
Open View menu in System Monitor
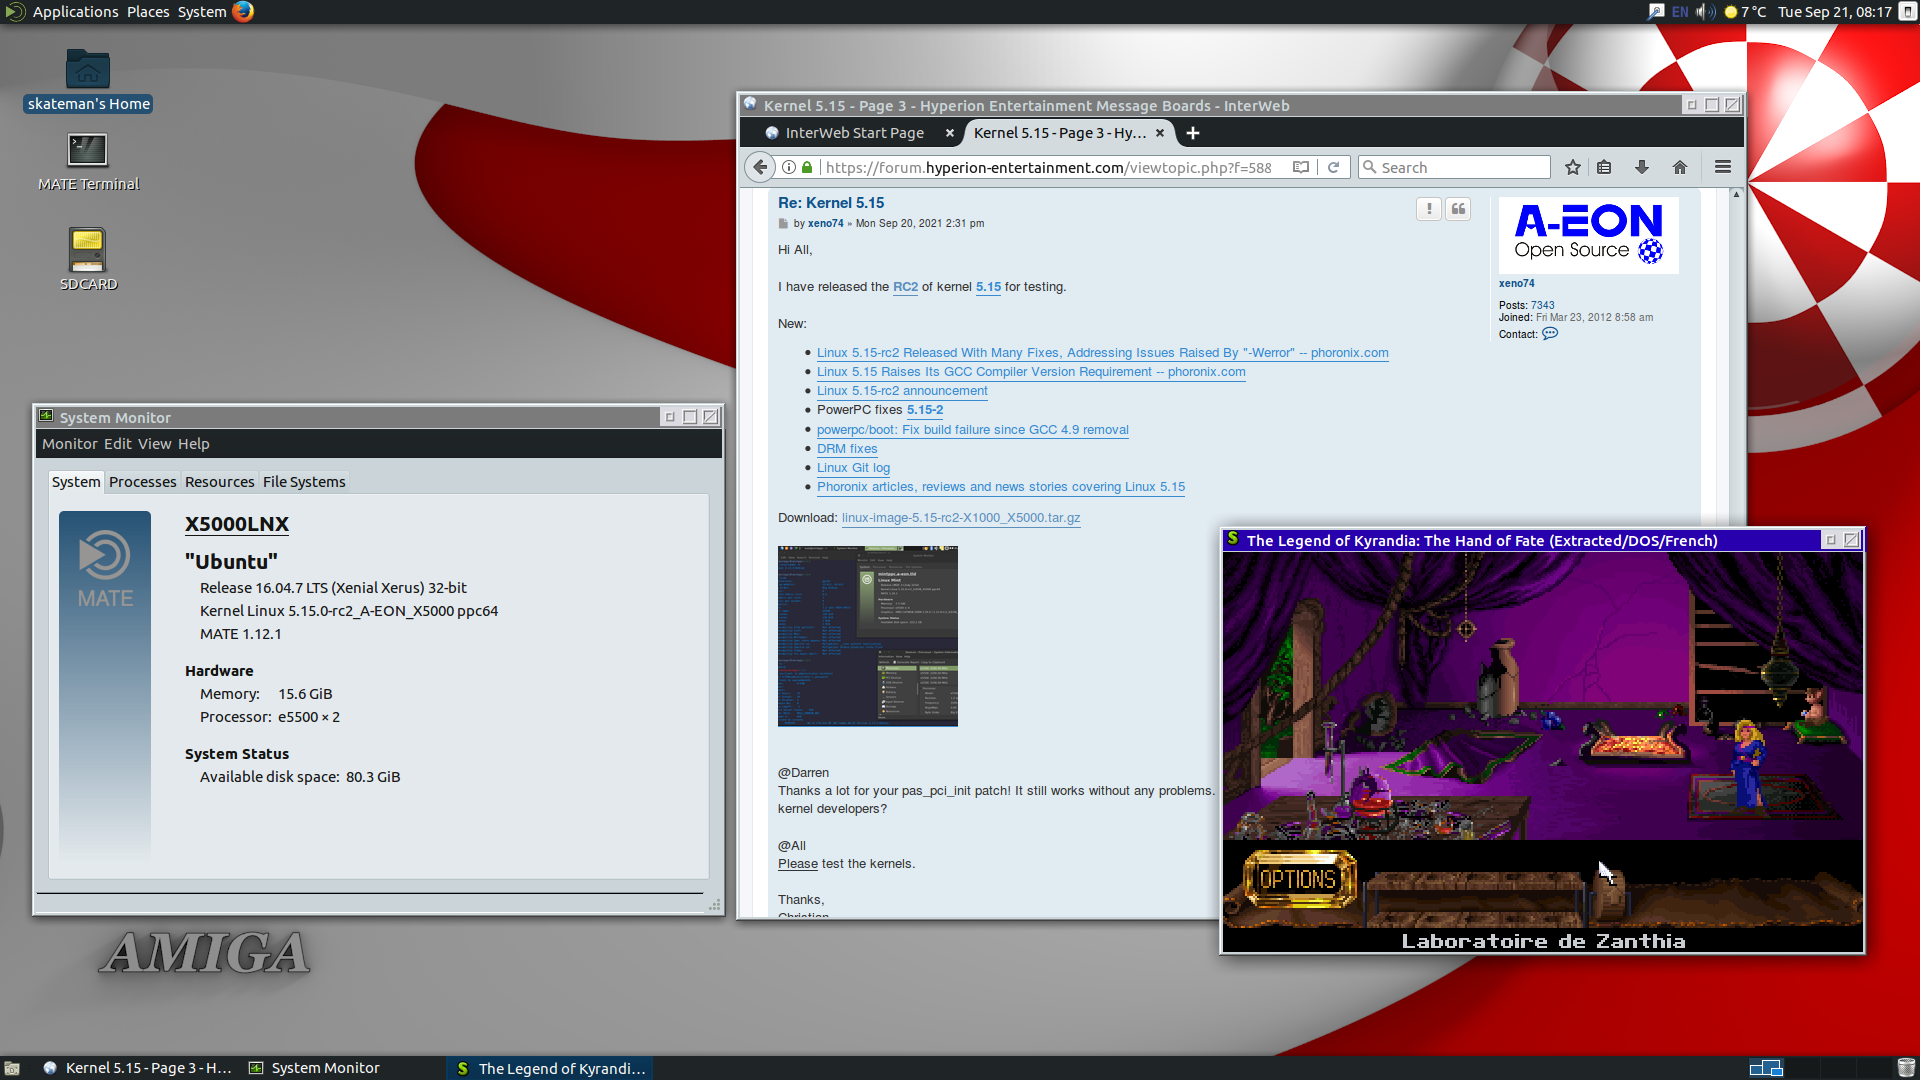155,444
